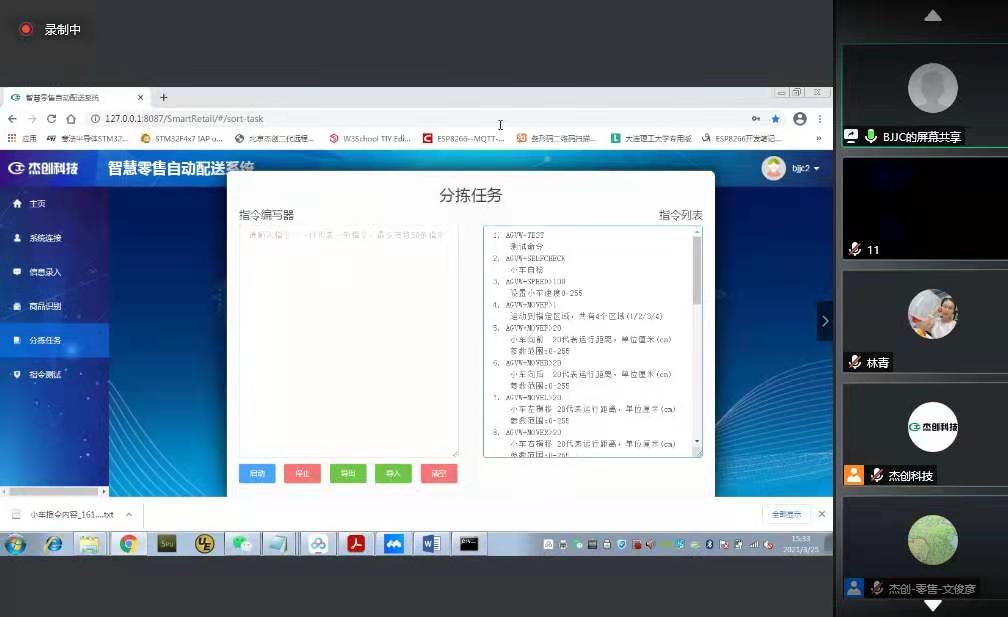1008x617 pixels.
Task: Launch Adobe Acrobat from the taskbar
Action: click(x=355, y=544)
